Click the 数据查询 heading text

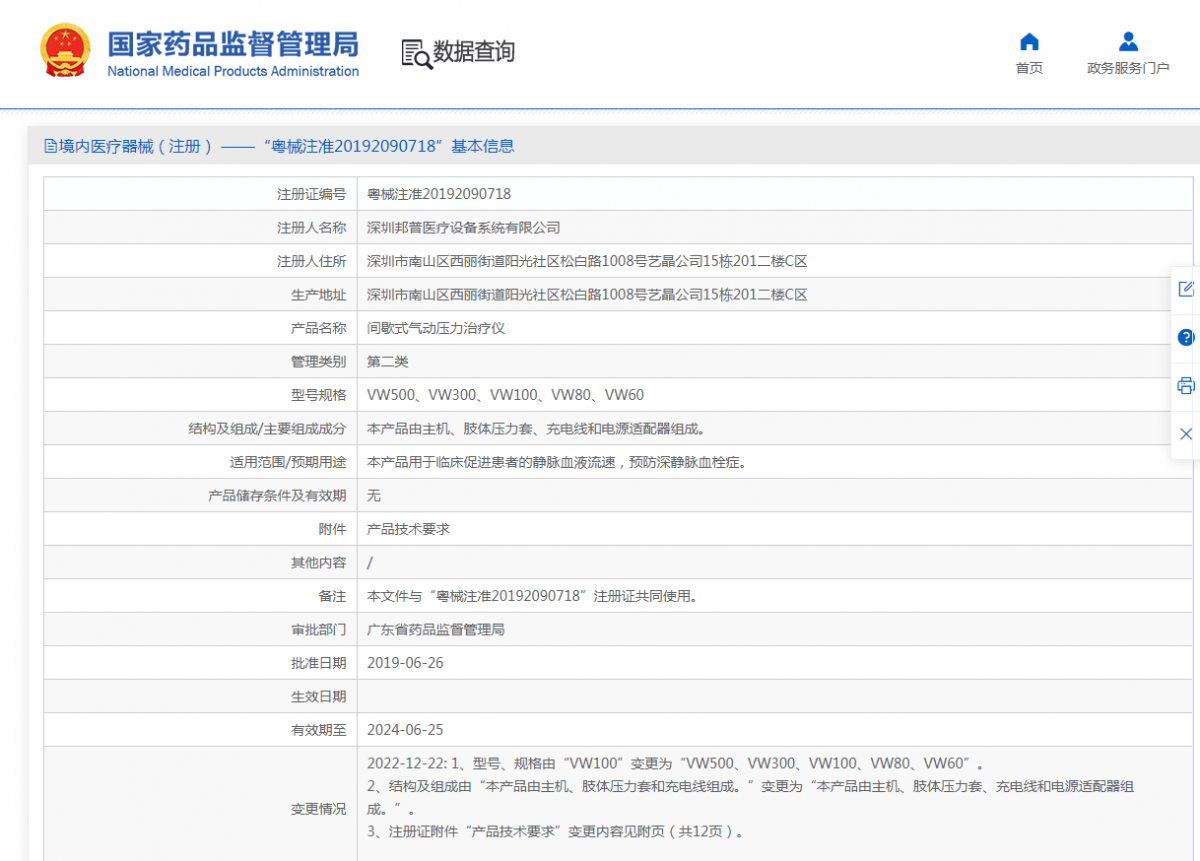click(474, 52)
